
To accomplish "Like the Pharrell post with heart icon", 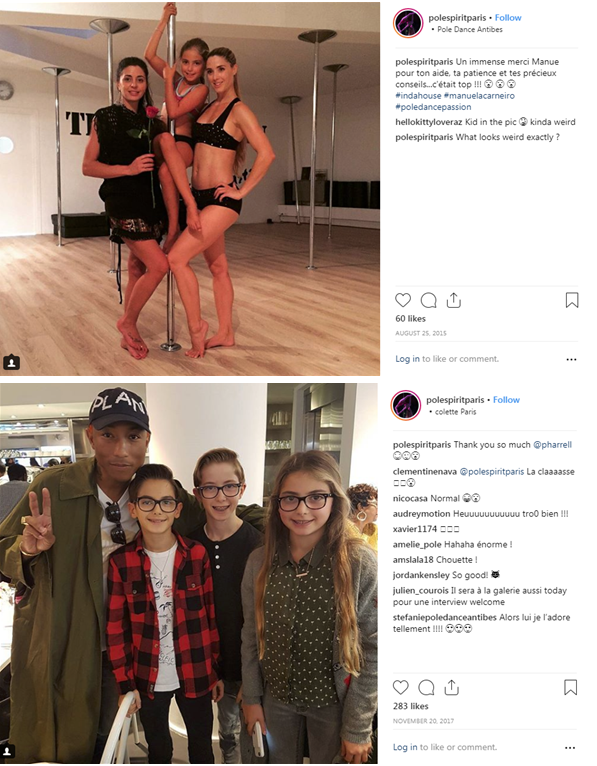I will 401,687.
